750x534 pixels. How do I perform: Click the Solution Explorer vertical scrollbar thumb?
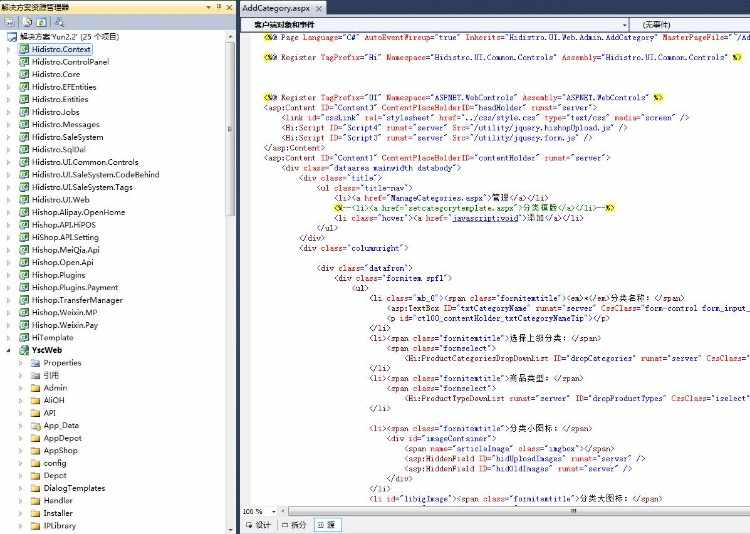click(x=230, y=128)
